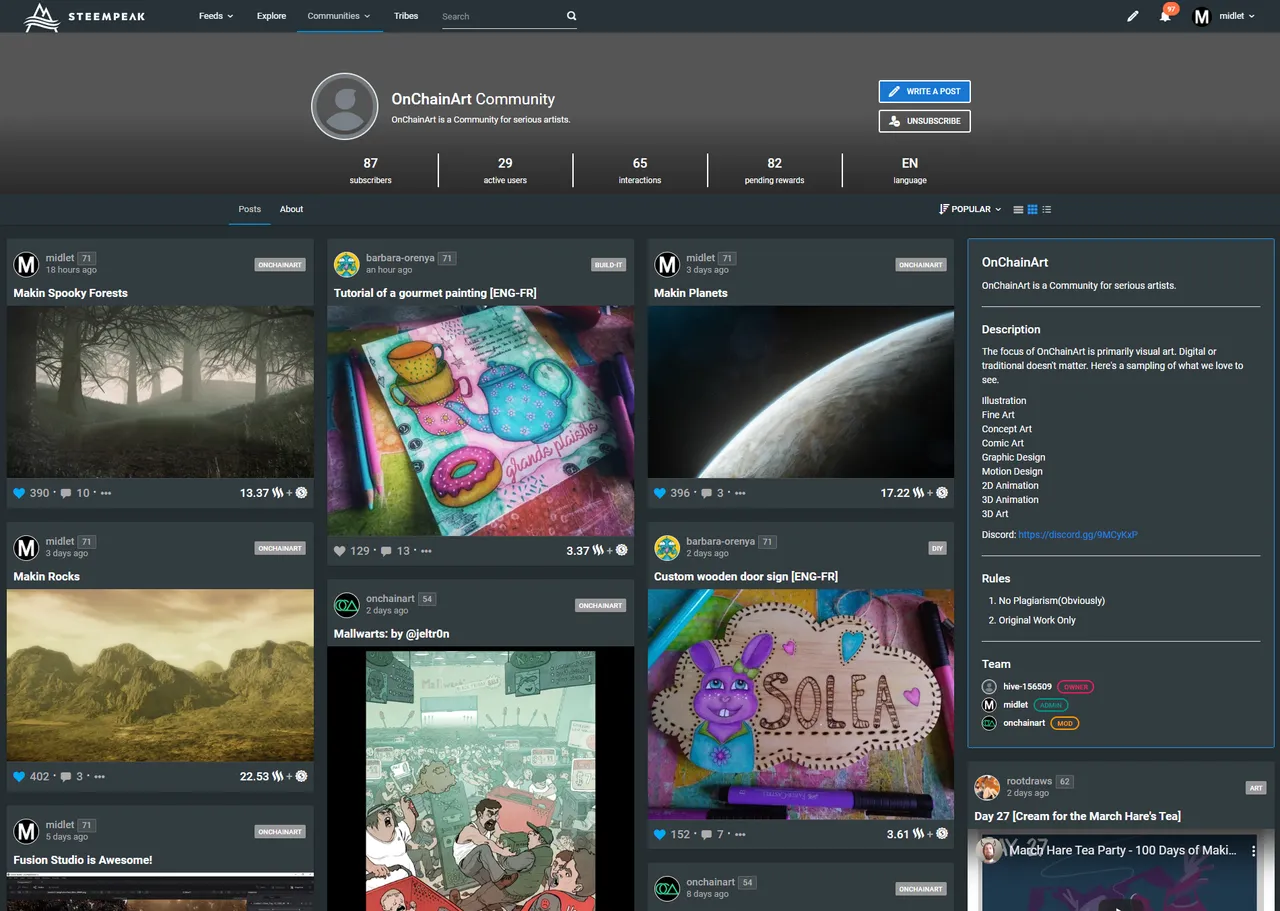Switch to grid view layout
Image resolution: width=1280 pixels, height=911 pixels.
pos(1033,210)
